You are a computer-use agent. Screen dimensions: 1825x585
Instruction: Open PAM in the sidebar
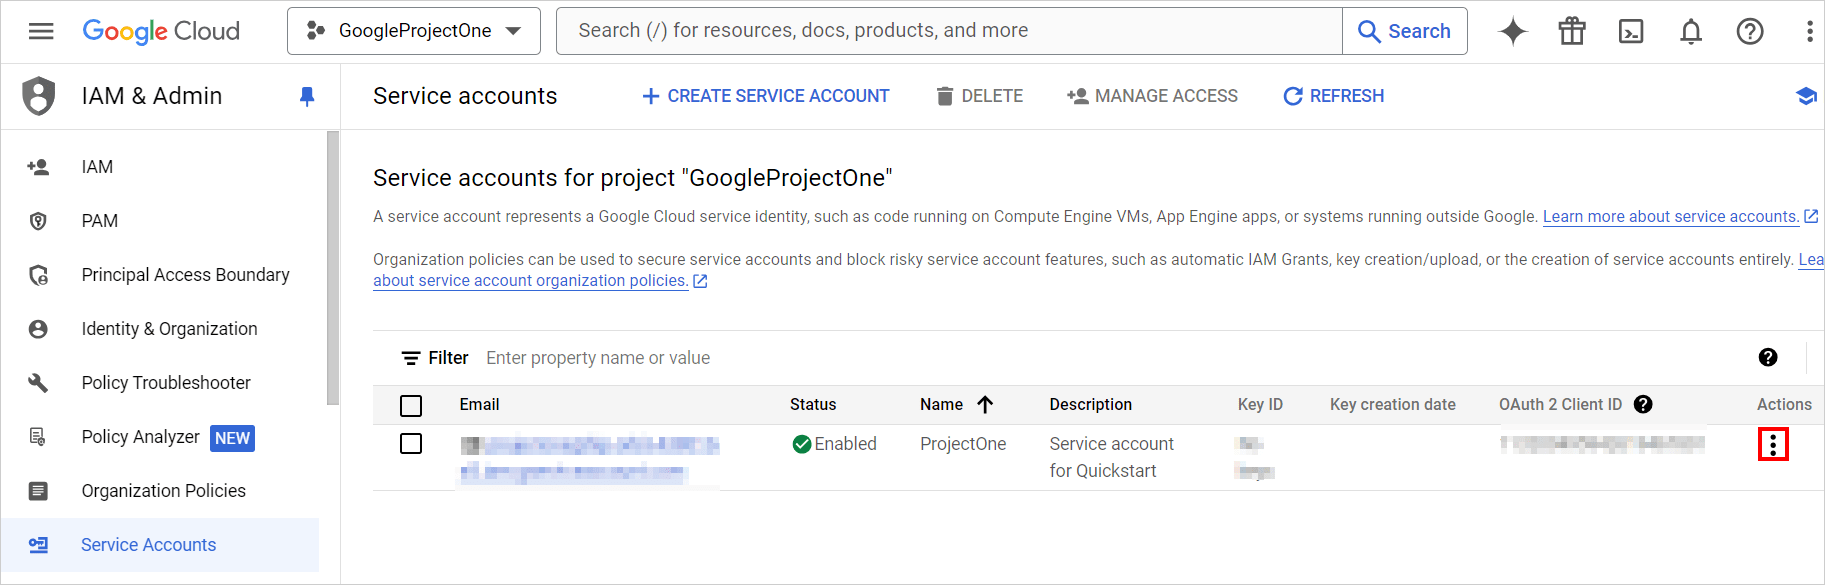click(x=100, y=221)
